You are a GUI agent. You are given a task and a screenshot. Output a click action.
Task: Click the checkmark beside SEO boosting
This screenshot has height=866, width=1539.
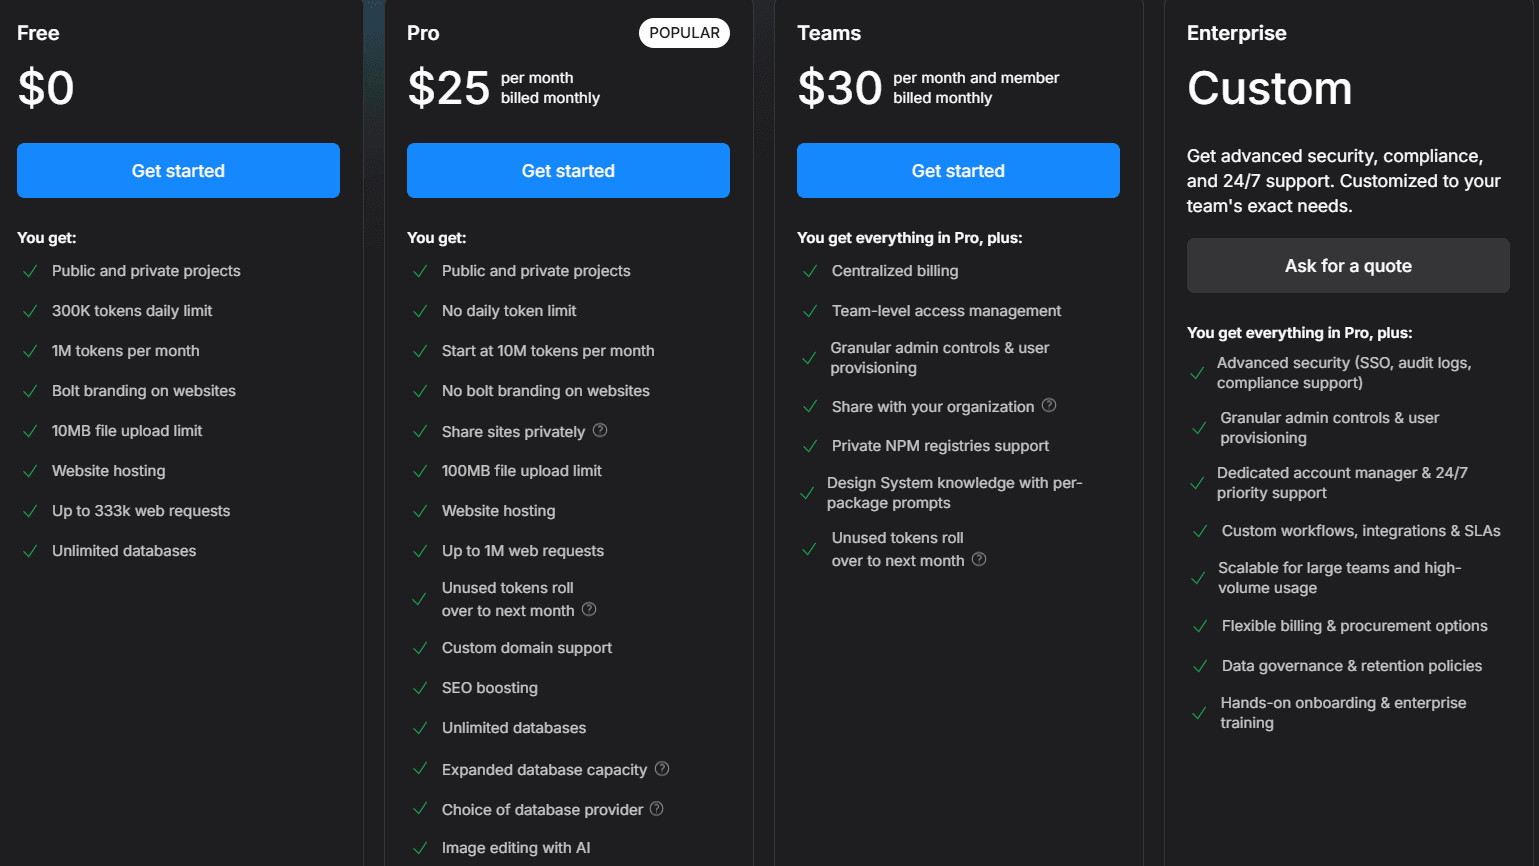421,688
